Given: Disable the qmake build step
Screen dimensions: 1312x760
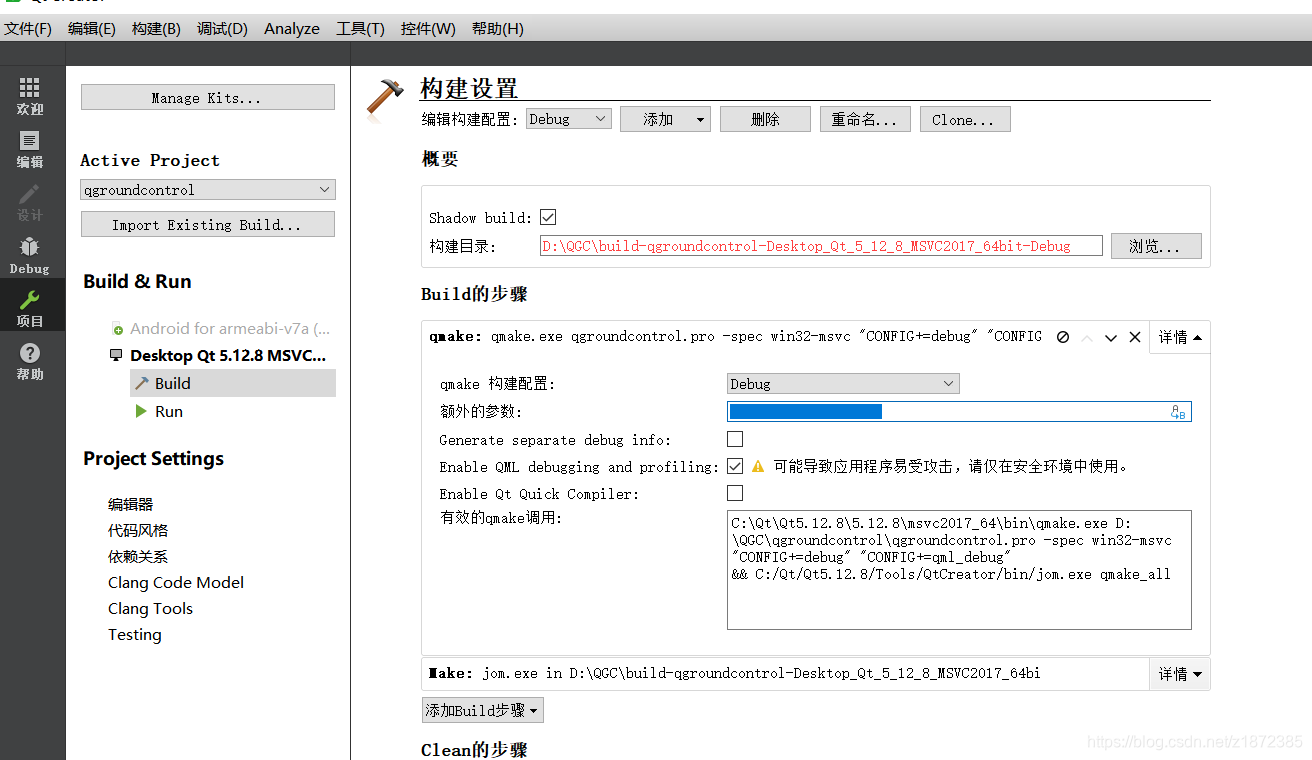Looking at the screenshot, I should tap(1062, 337).
